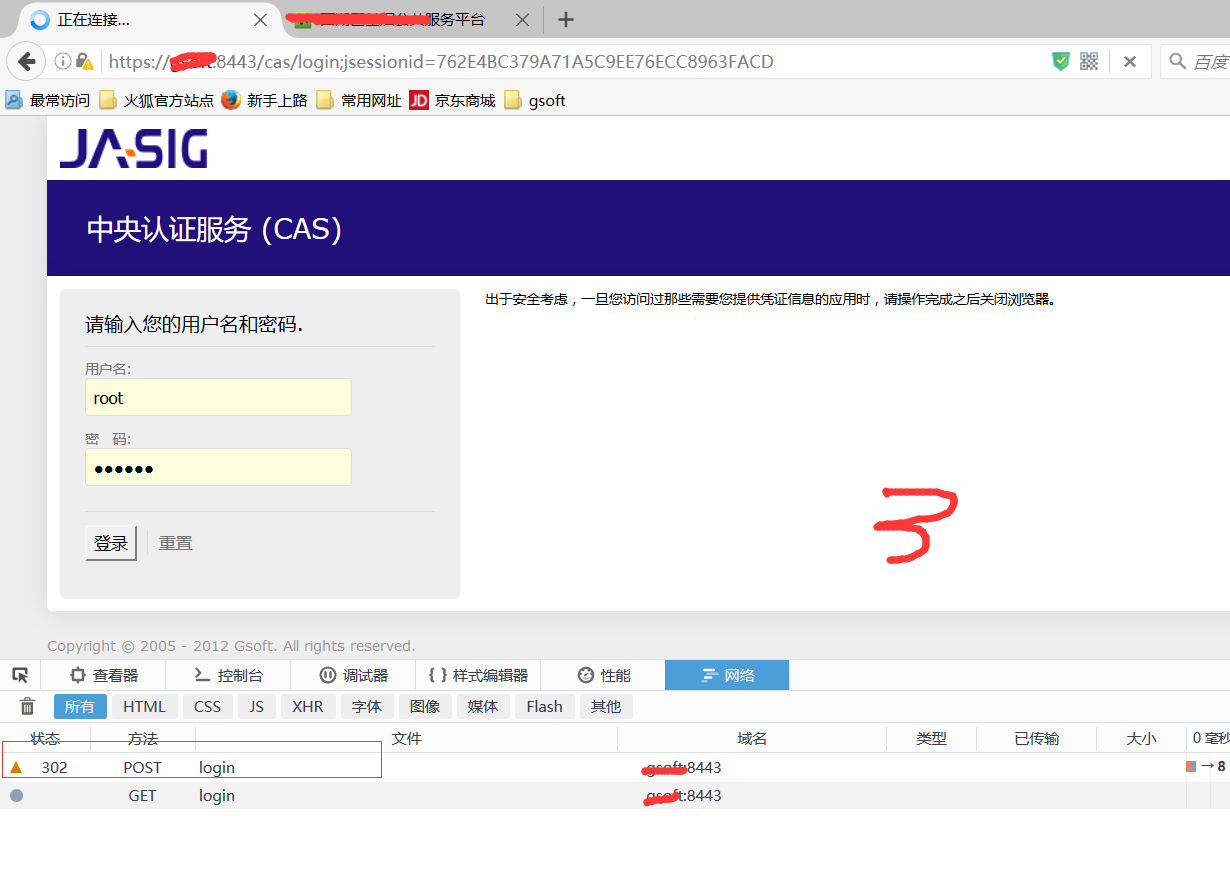Sort by the 大小 column header
Viewport: 1230px width, 880px height.
1142,738
